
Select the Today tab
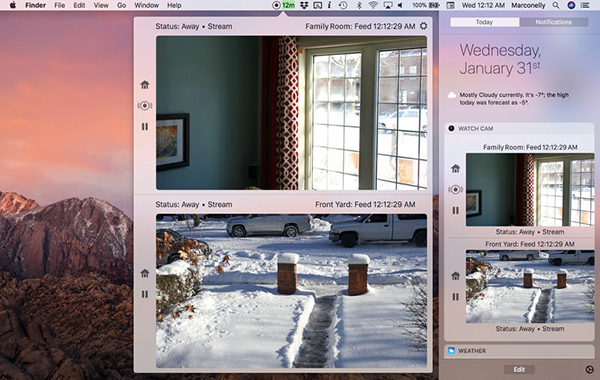pos(484,22)
